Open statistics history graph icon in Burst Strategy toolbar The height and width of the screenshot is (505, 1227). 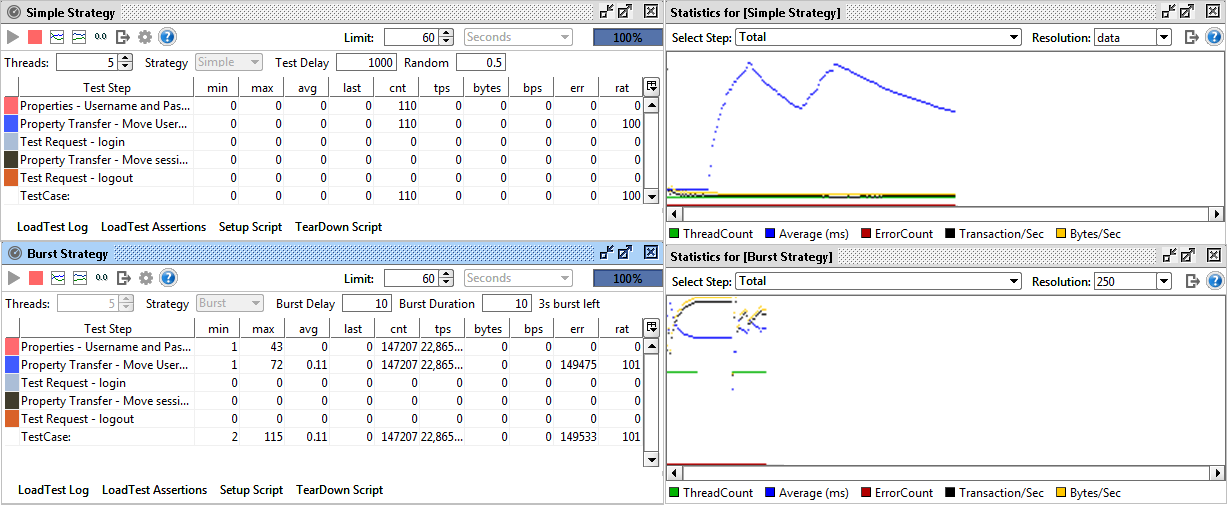pyautogui.click(x=79, y=278)
